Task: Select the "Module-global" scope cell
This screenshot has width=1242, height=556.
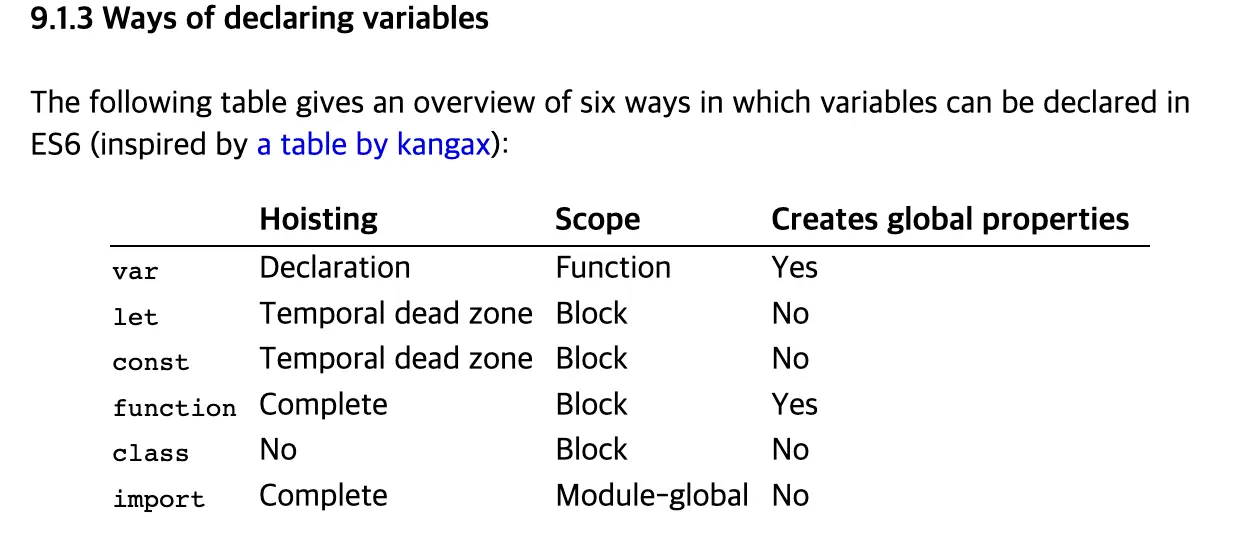Action: [x=651, y=495]
